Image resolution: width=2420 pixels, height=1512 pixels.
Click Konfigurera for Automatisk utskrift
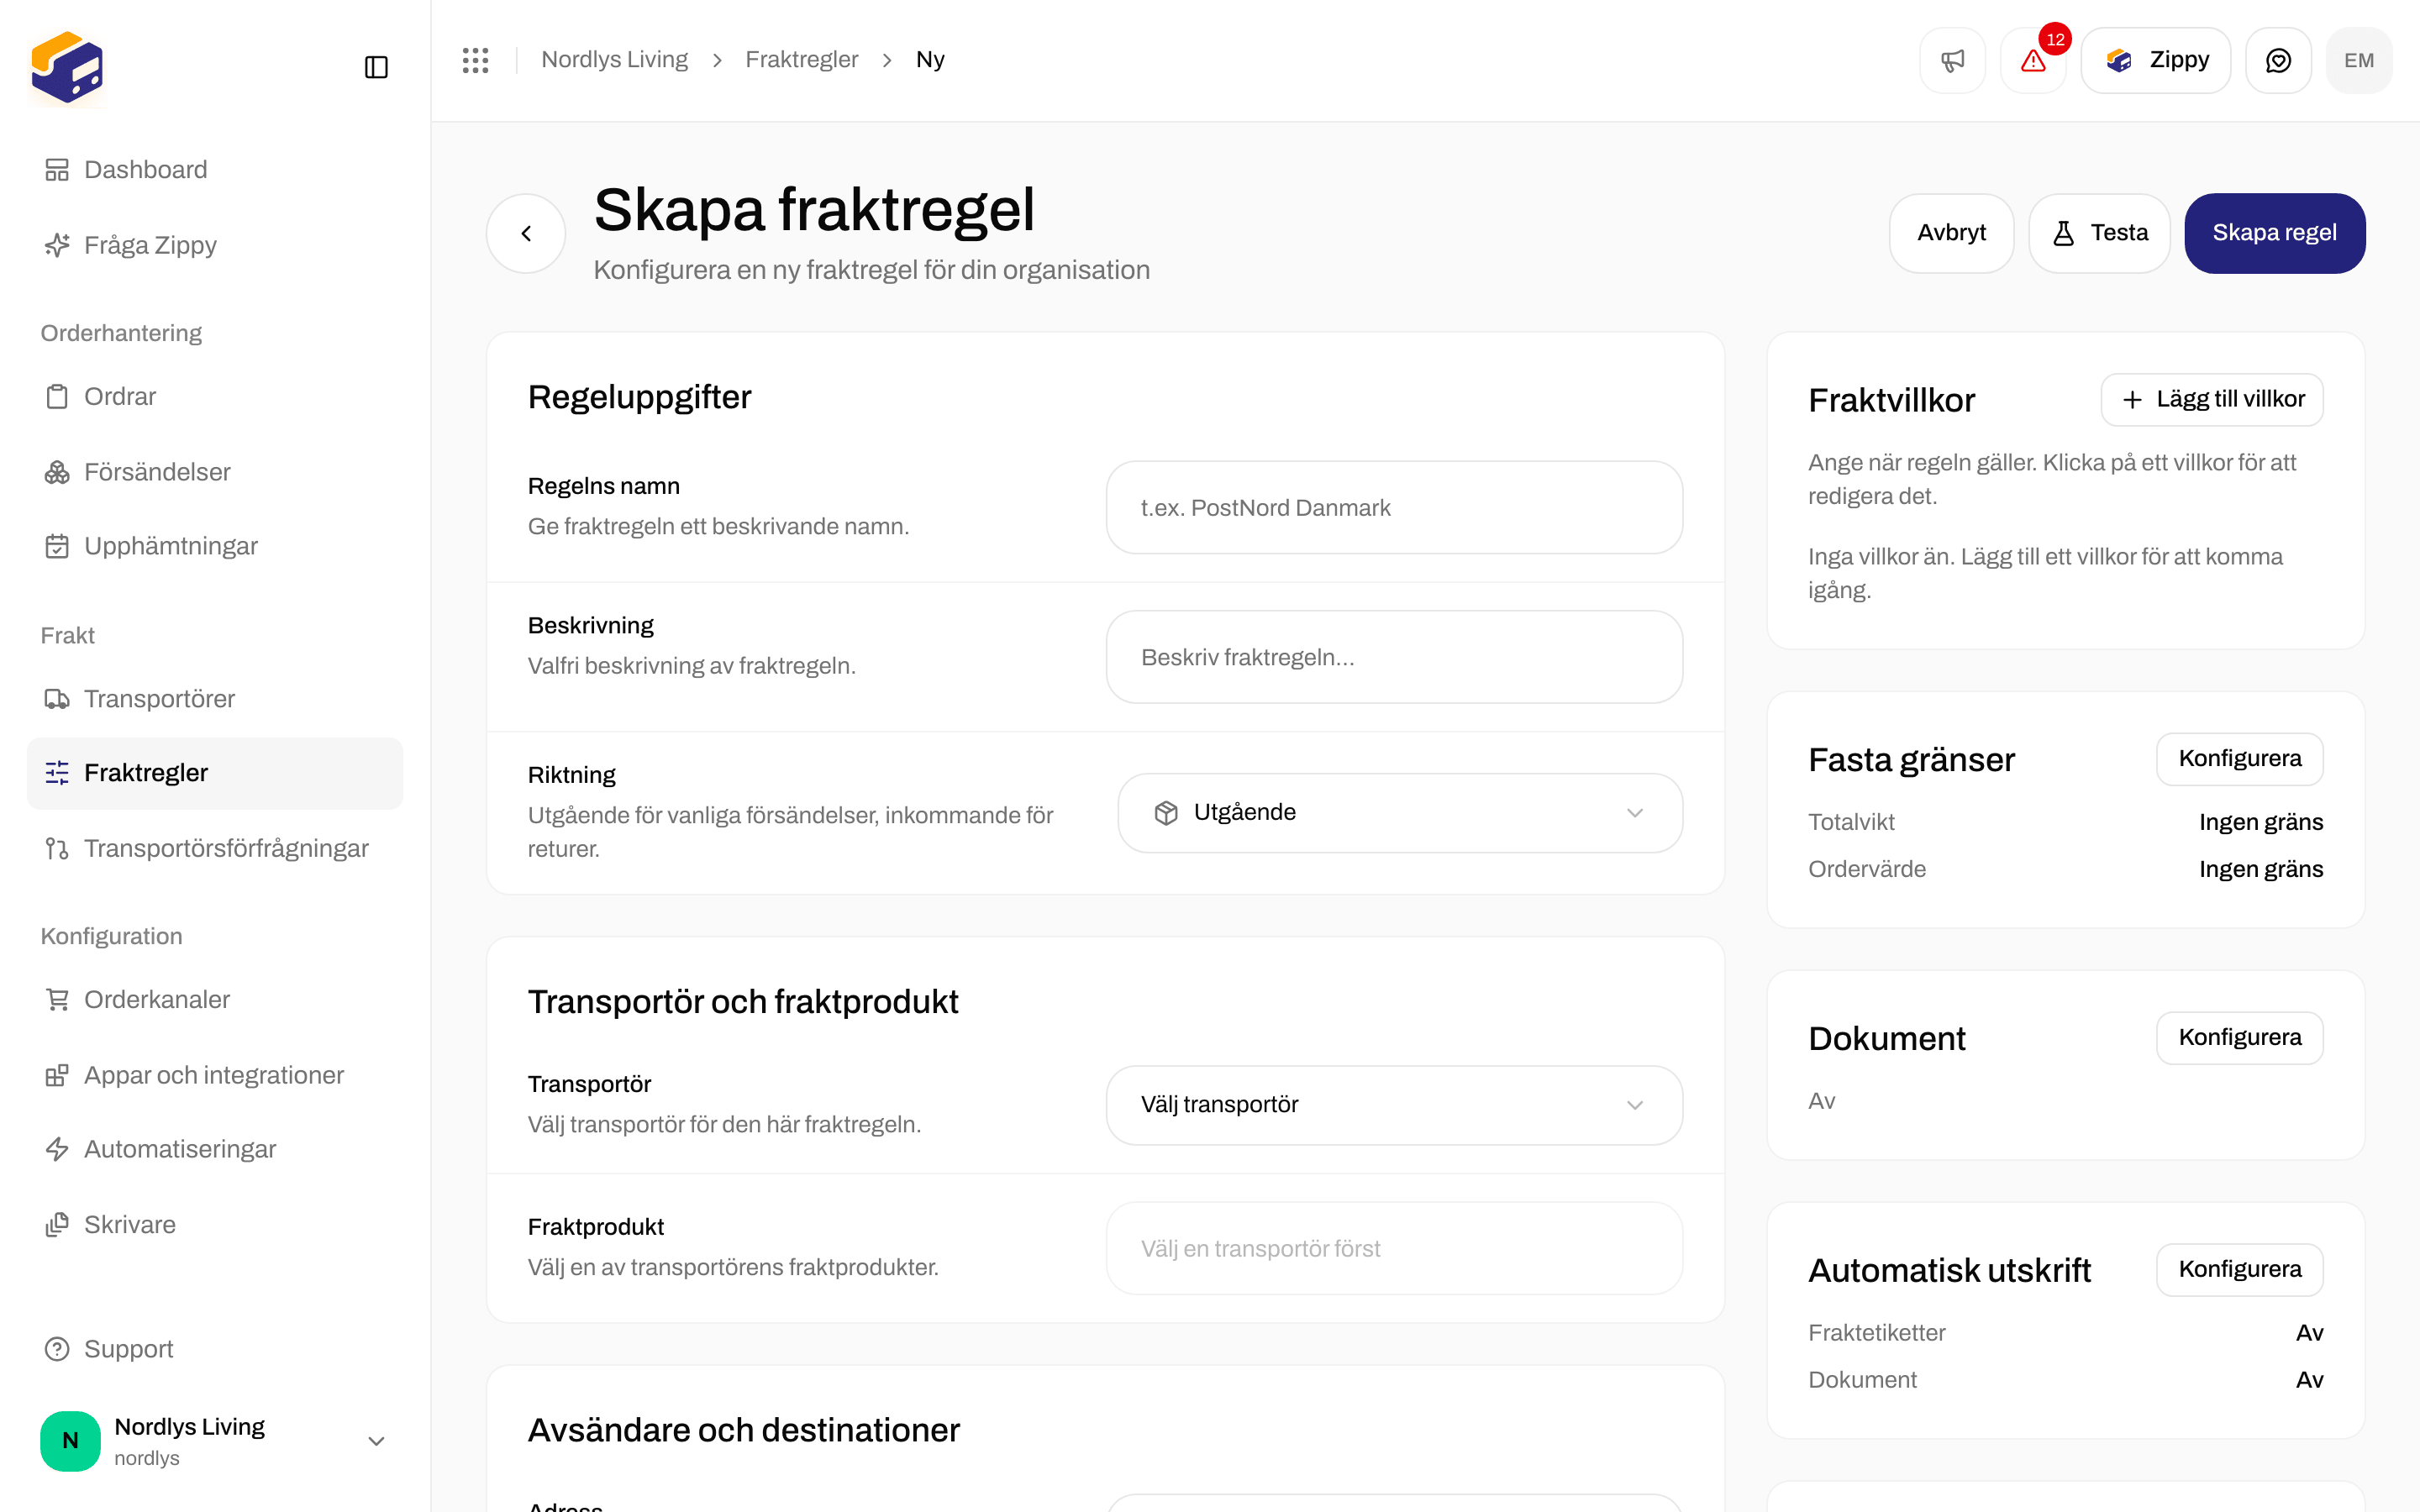tap(2239, 1270)
